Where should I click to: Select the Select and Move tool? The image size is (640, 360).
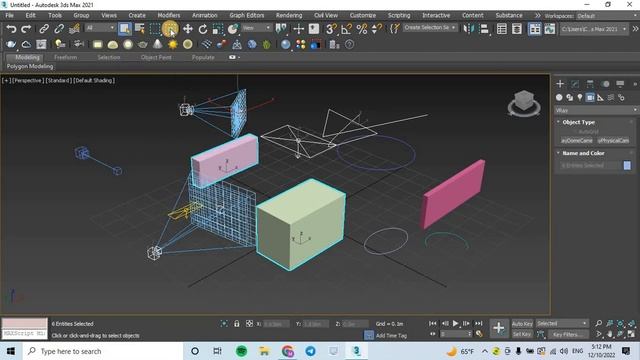click(188, 29)
